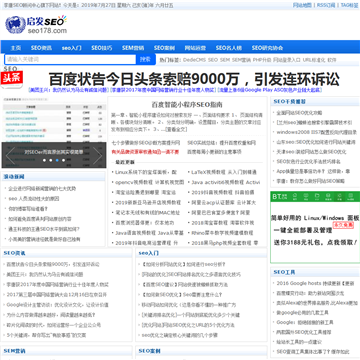Image resolution: width=360 pixels, height=360 pixels.
Task: Open the 2018黑马php视频全套教程 link
Action: 225,243
